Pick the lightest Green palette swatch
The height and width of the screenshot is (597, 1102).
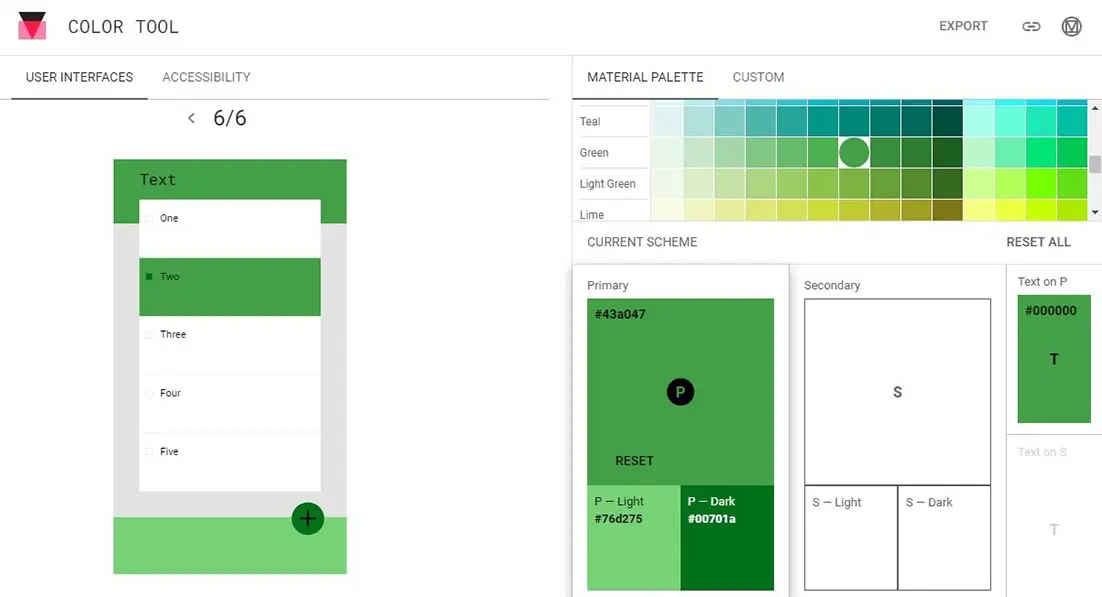click(667, 153)
